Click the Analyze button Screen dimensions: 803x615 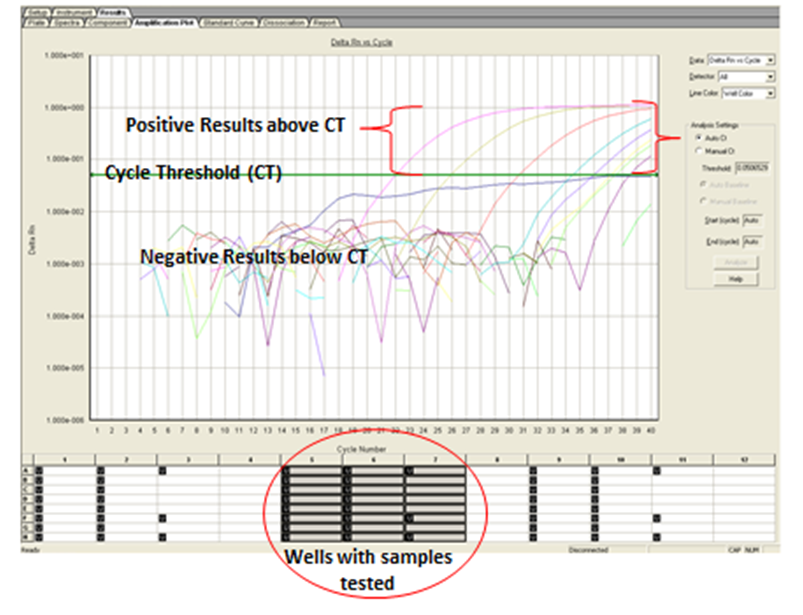736,262
